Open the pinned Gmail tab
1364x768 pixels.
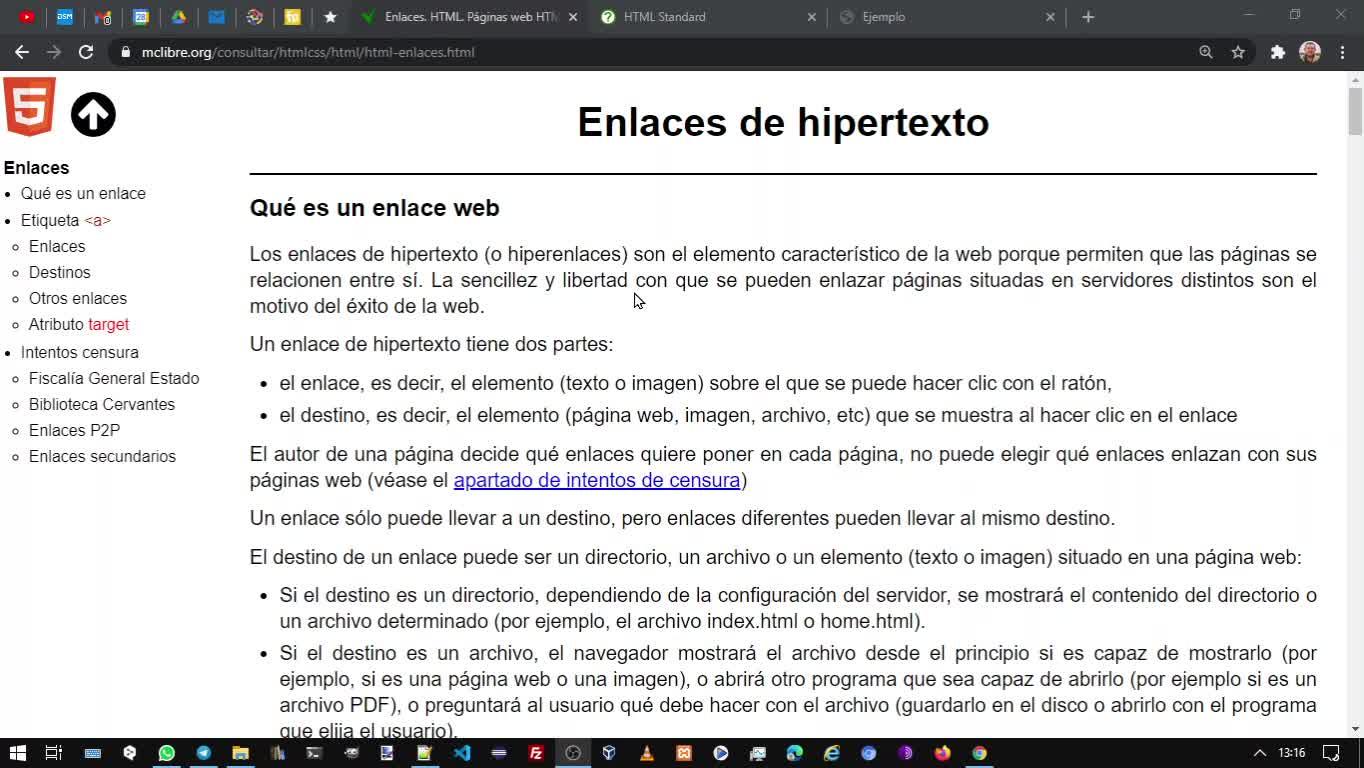click(x=102, y=17)
